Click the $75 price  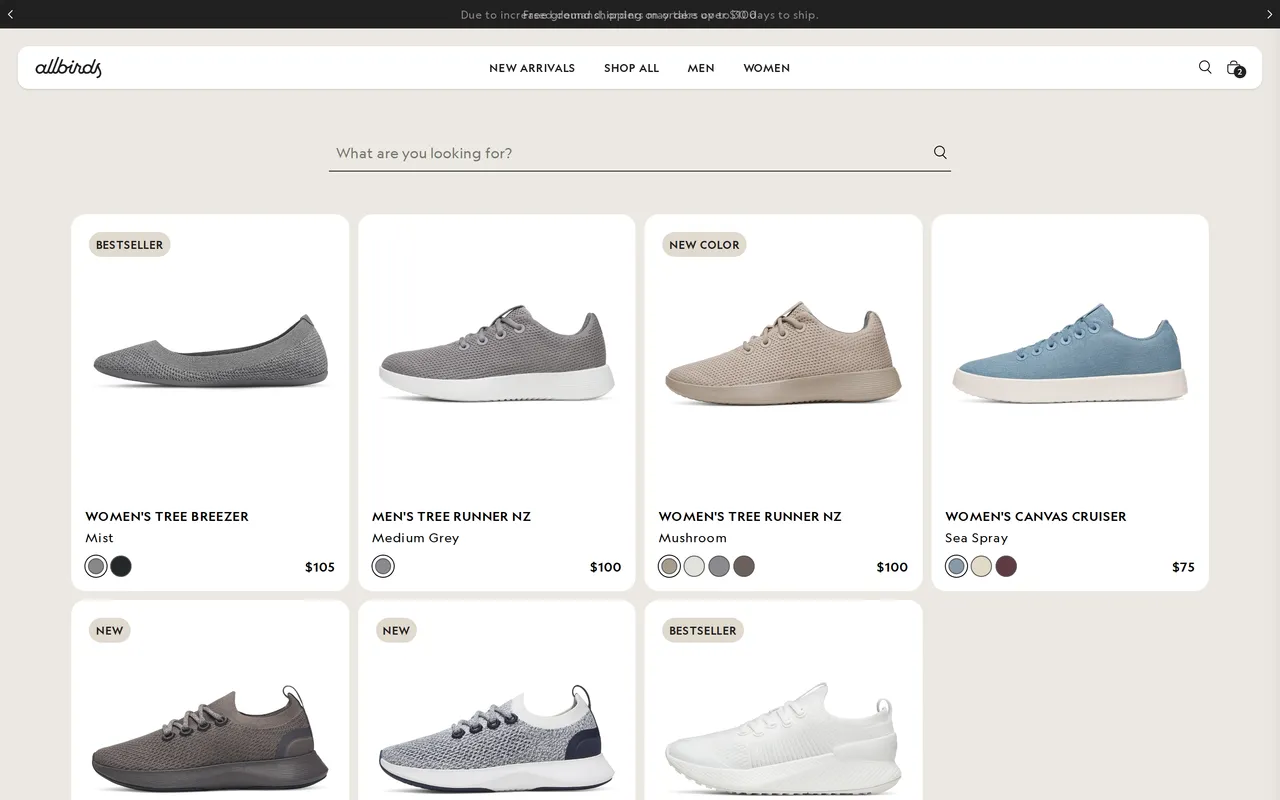coord(1183,567)
